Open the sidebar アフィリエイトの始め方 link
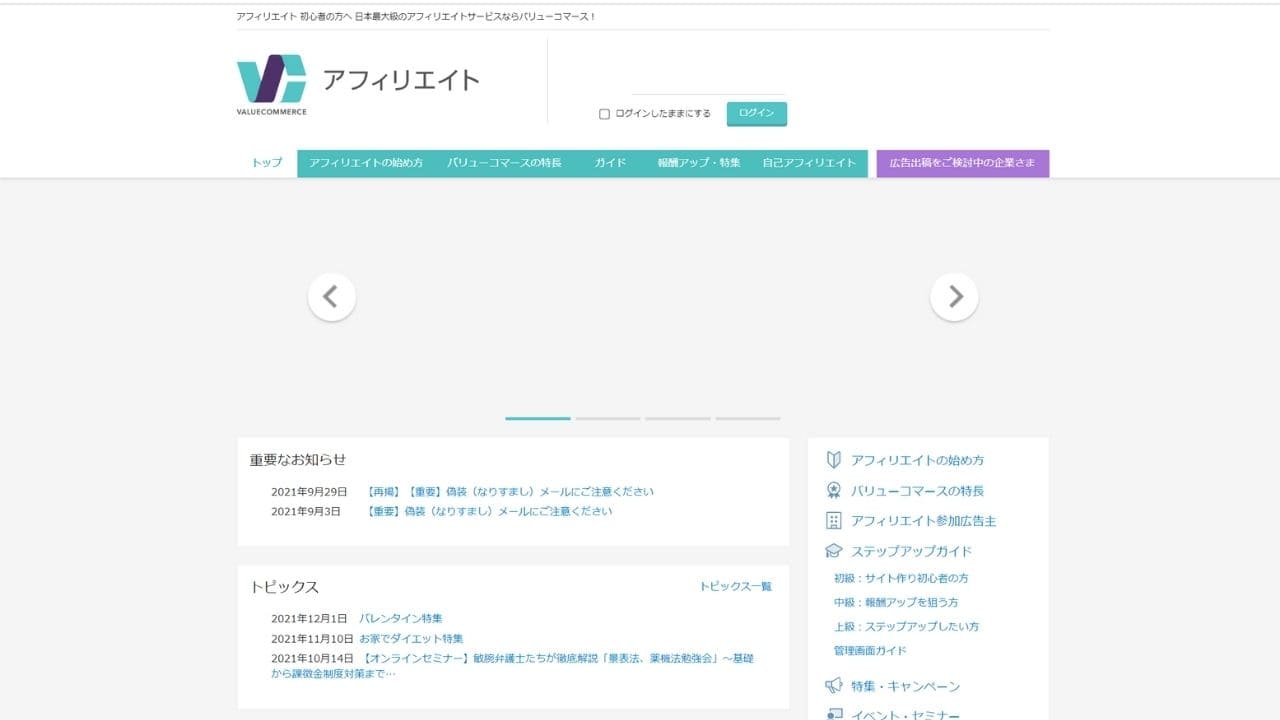This screenshot has width=1280, height=720. click(x=917, y=460)
